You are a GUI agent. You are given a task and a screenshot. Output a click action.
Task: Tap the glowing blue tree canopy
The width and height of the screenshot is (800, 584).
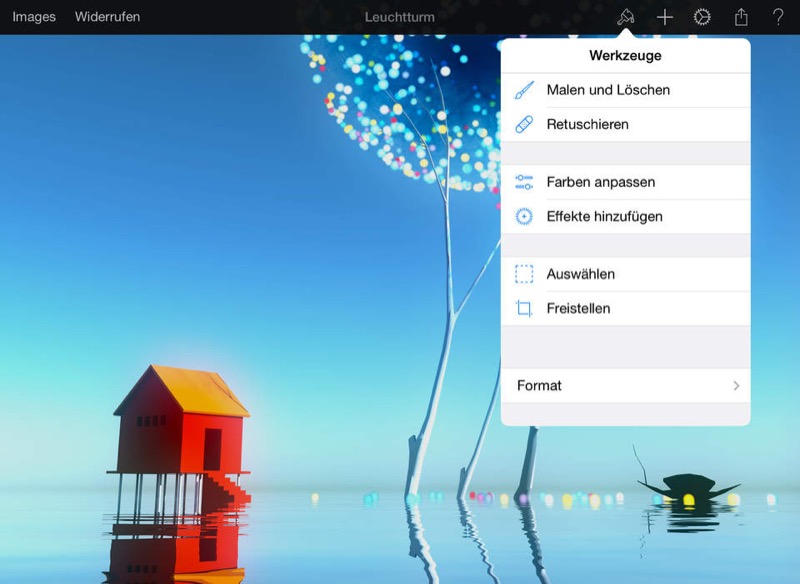(400, 100)
